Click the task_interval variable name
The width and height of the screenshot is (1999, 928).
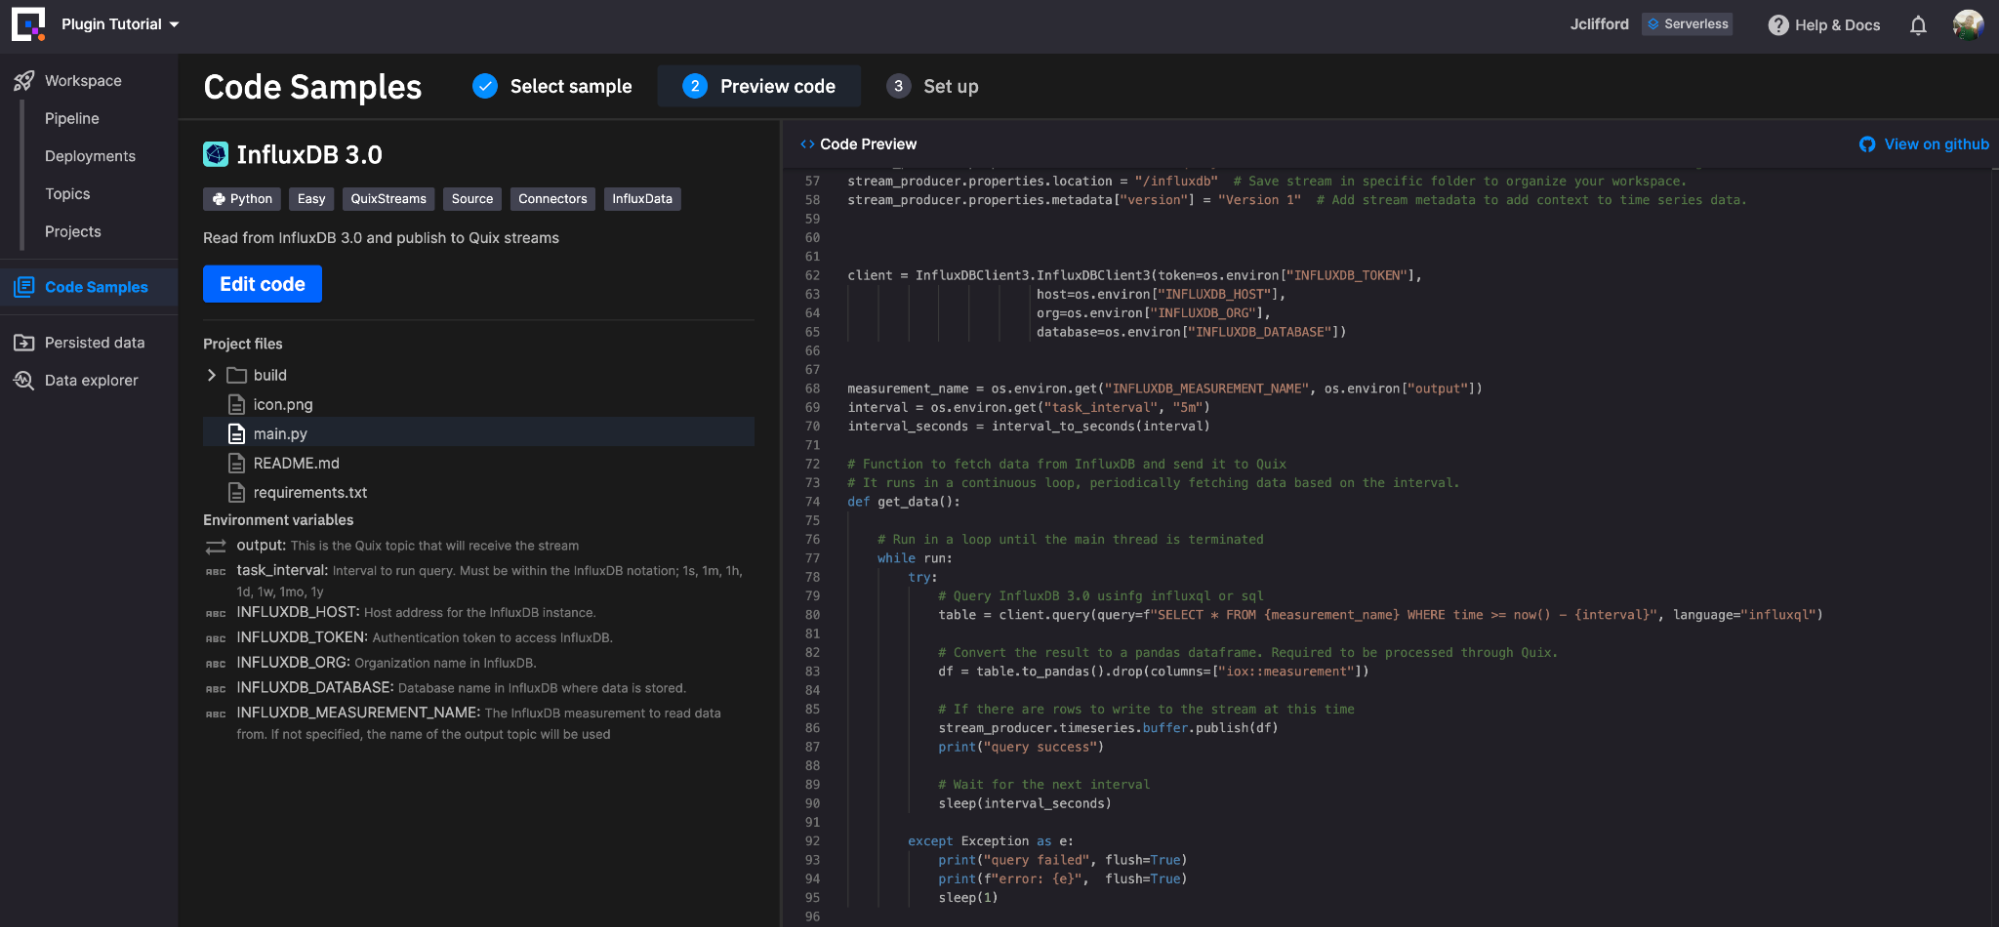[282, 570]
